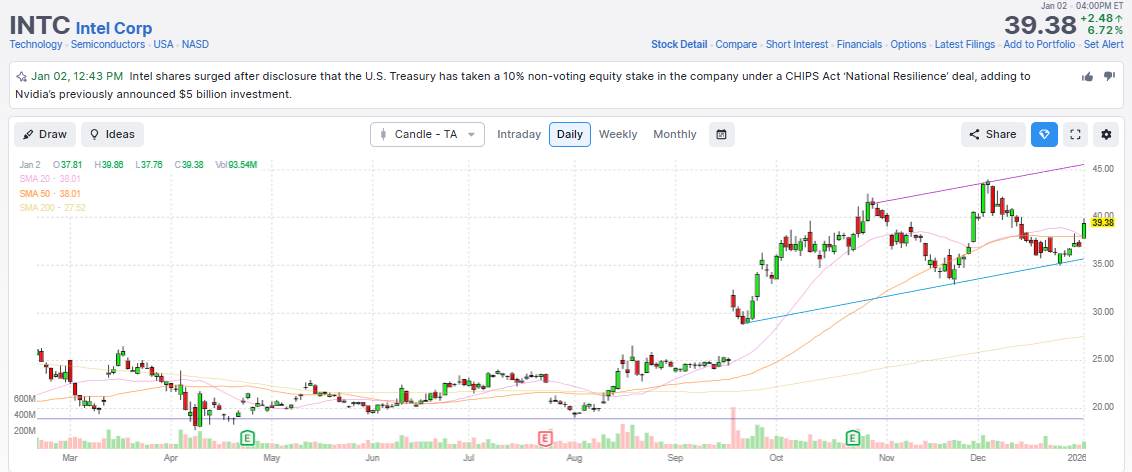Click the thumbs up icon on news

click(1087, 77)
